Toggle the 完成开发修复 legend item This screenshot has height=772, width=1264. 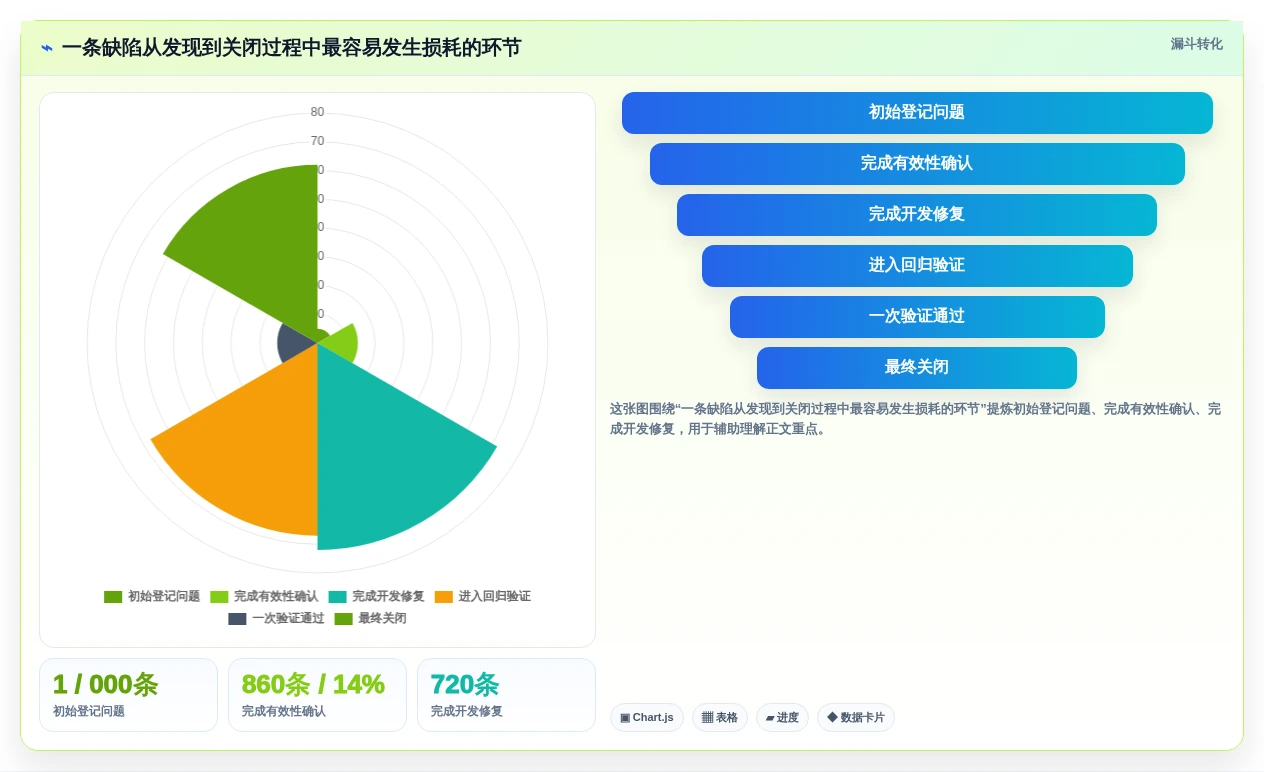click(376, 597)
